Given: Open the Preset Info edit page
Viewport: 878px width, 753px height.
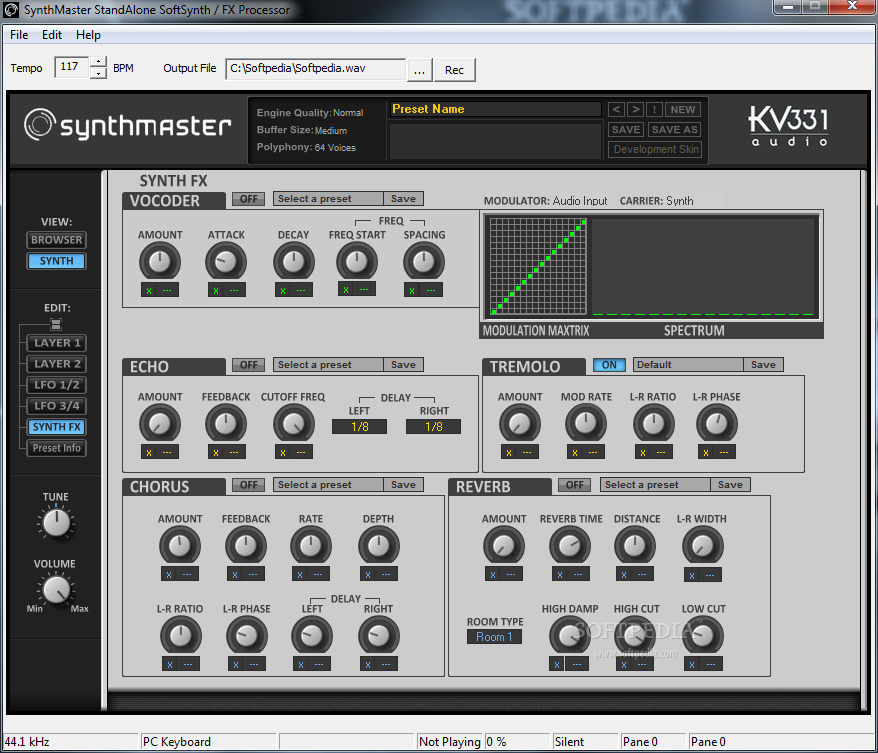Looking at the screenshot, I should click(x=57, y=448).
